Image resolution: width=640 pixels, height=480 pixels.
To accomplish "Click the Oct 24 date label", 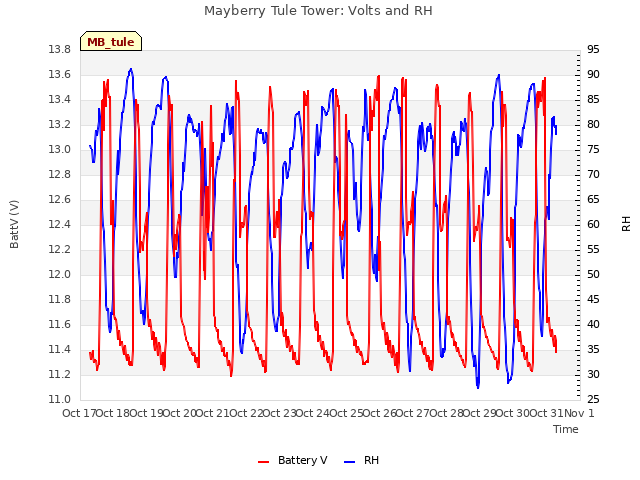I will (x=313, y=413).
